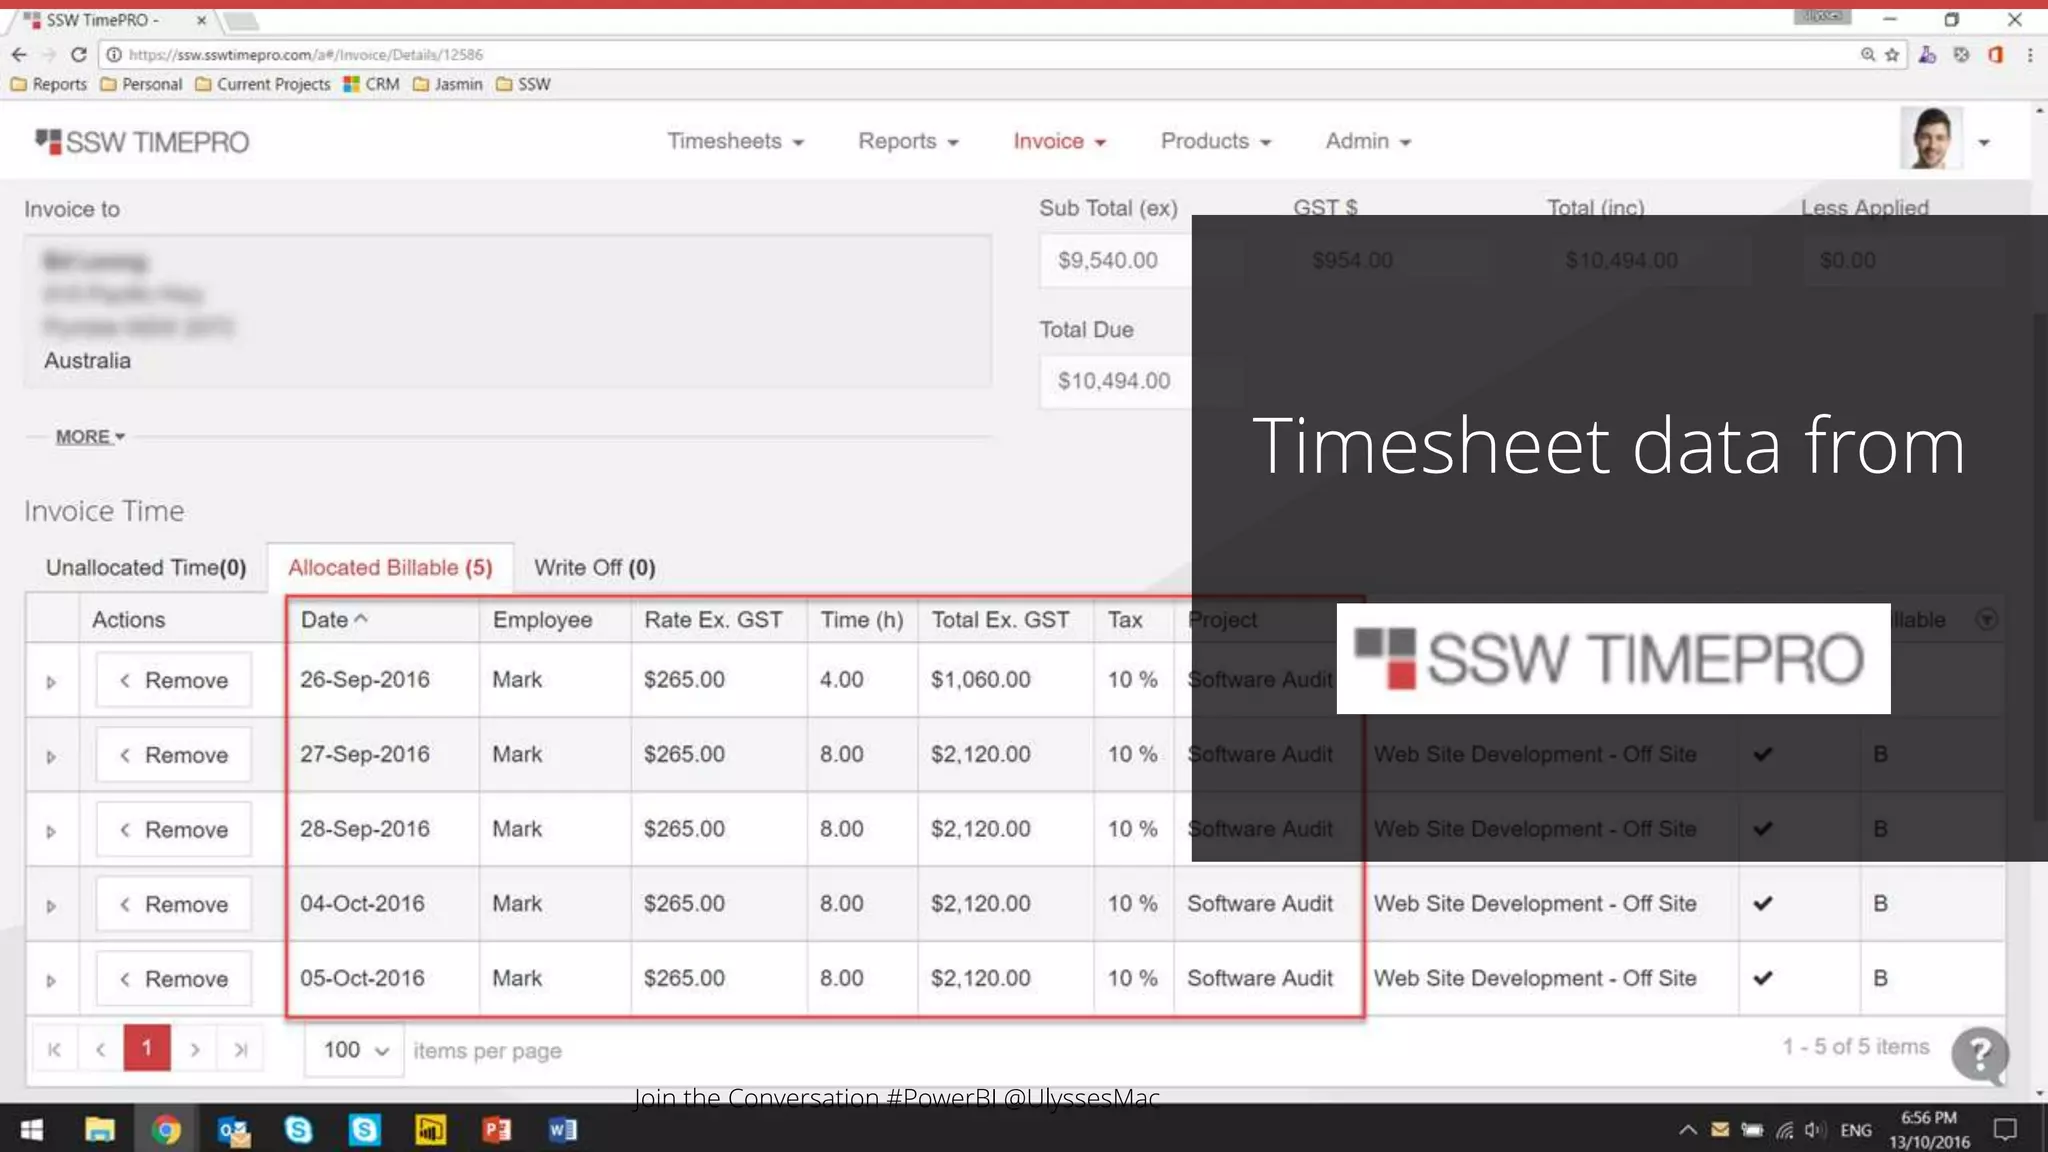Screen dimensions: 2048x1152
Task: Open the Invoice menu
Action: click(1059, 141)
